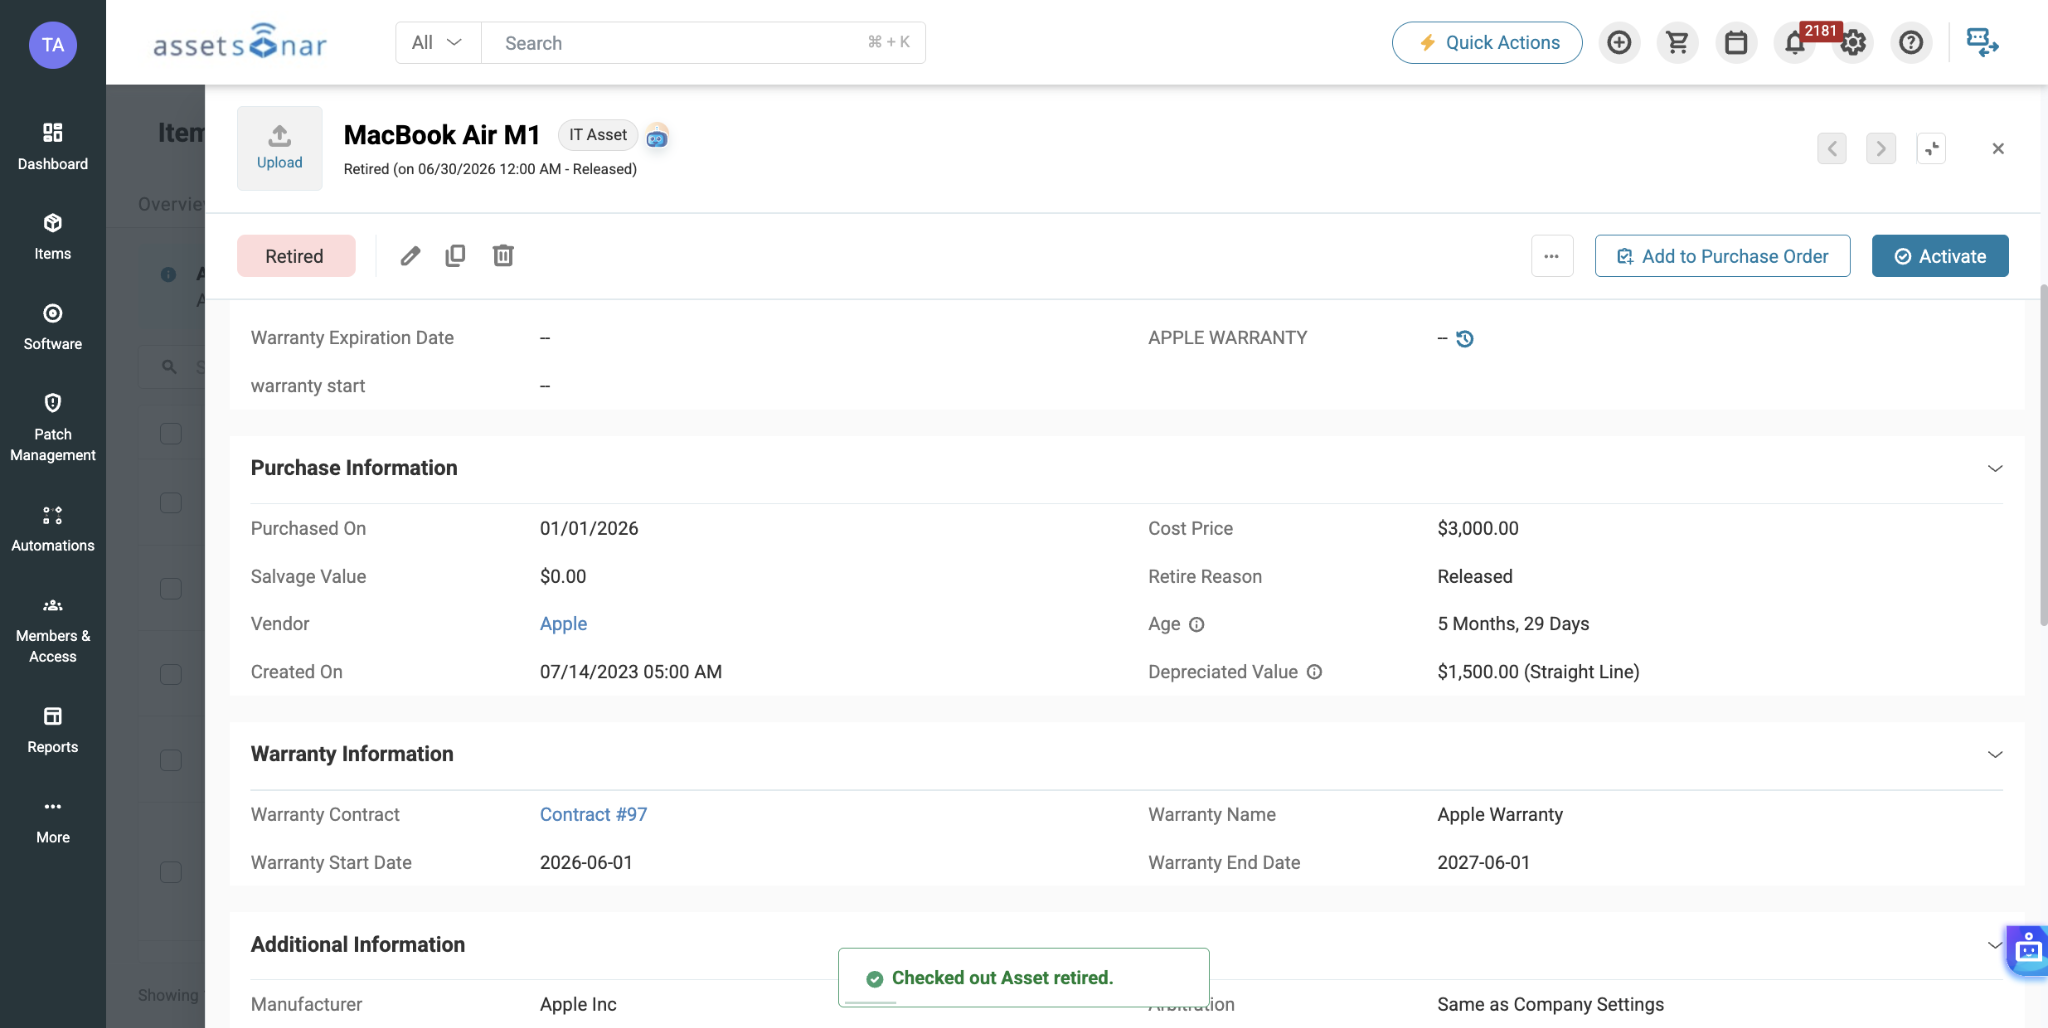
Task: Click in the Search field
Action: pos(703,43)
